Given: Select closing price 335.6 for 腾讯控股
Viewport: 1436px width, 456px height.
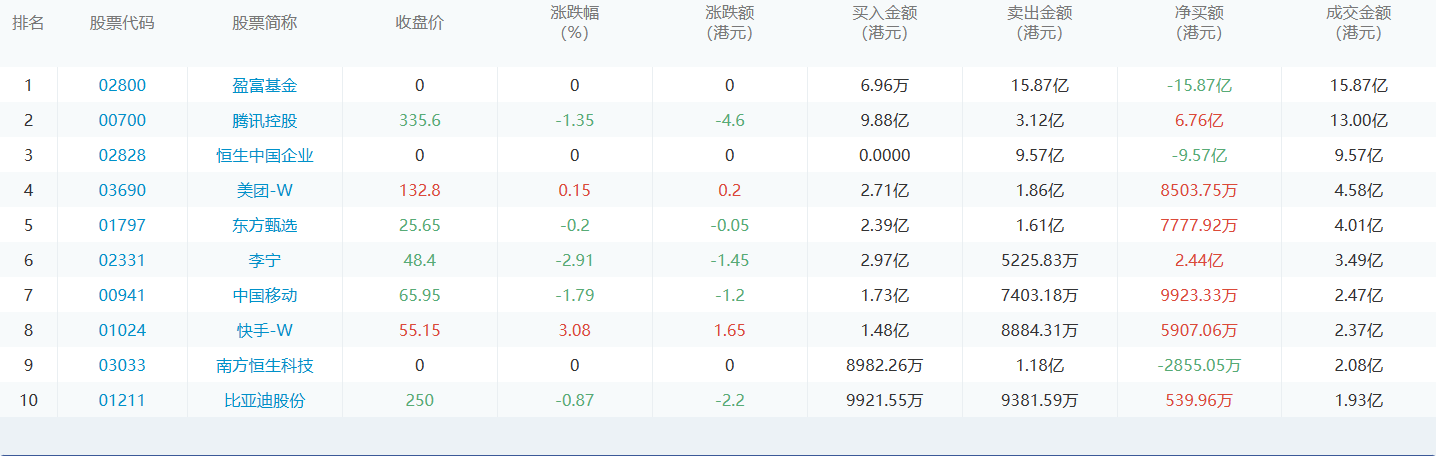Looking at the screenshot, I should pos(419,121).
